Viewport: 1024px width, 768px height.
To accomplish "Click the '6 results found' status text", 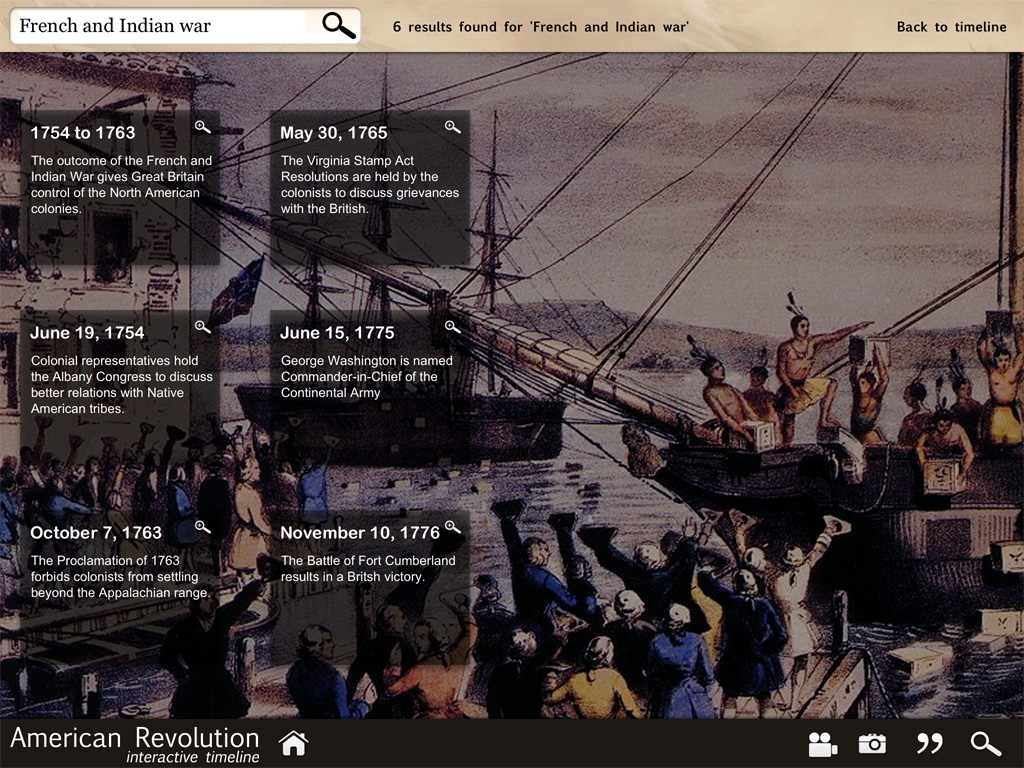I will (x=541, y=27).
